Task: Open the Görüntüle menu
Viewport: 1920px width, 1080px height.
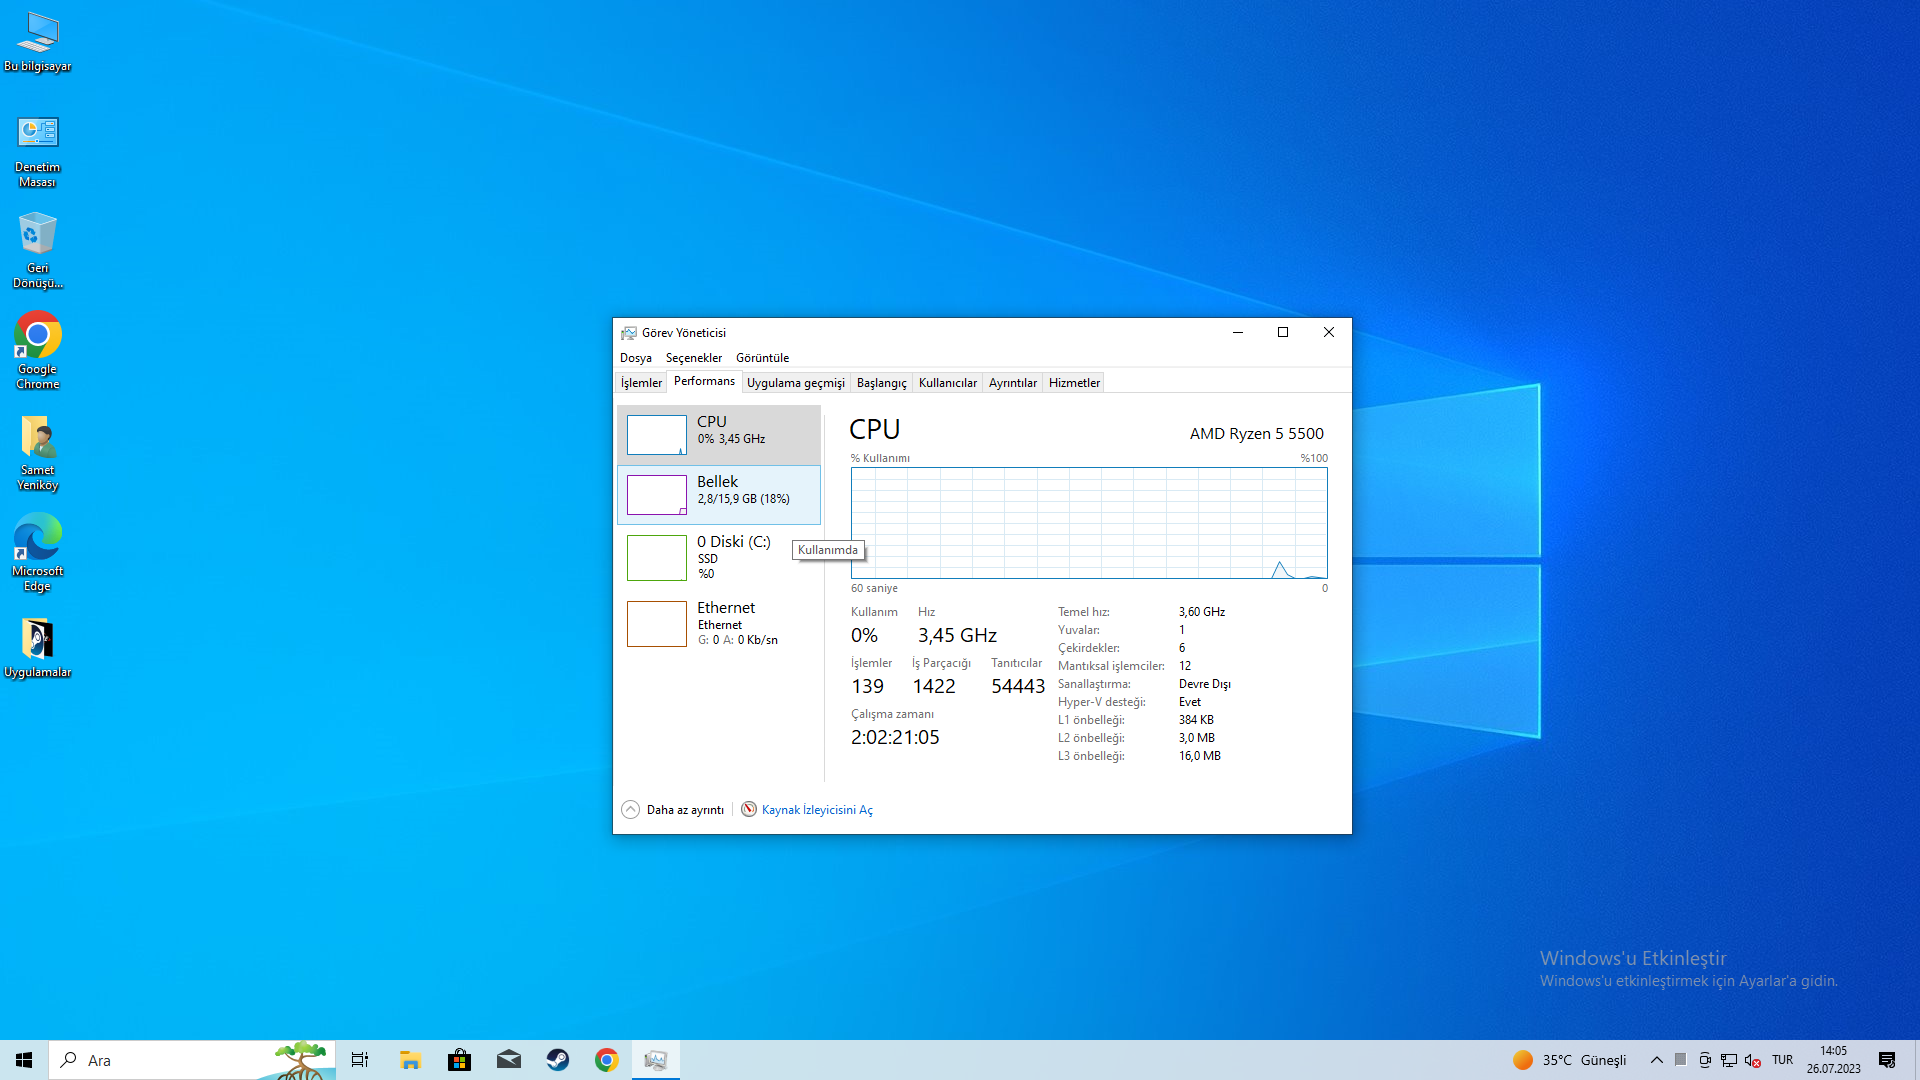Action: coord(762,358)
